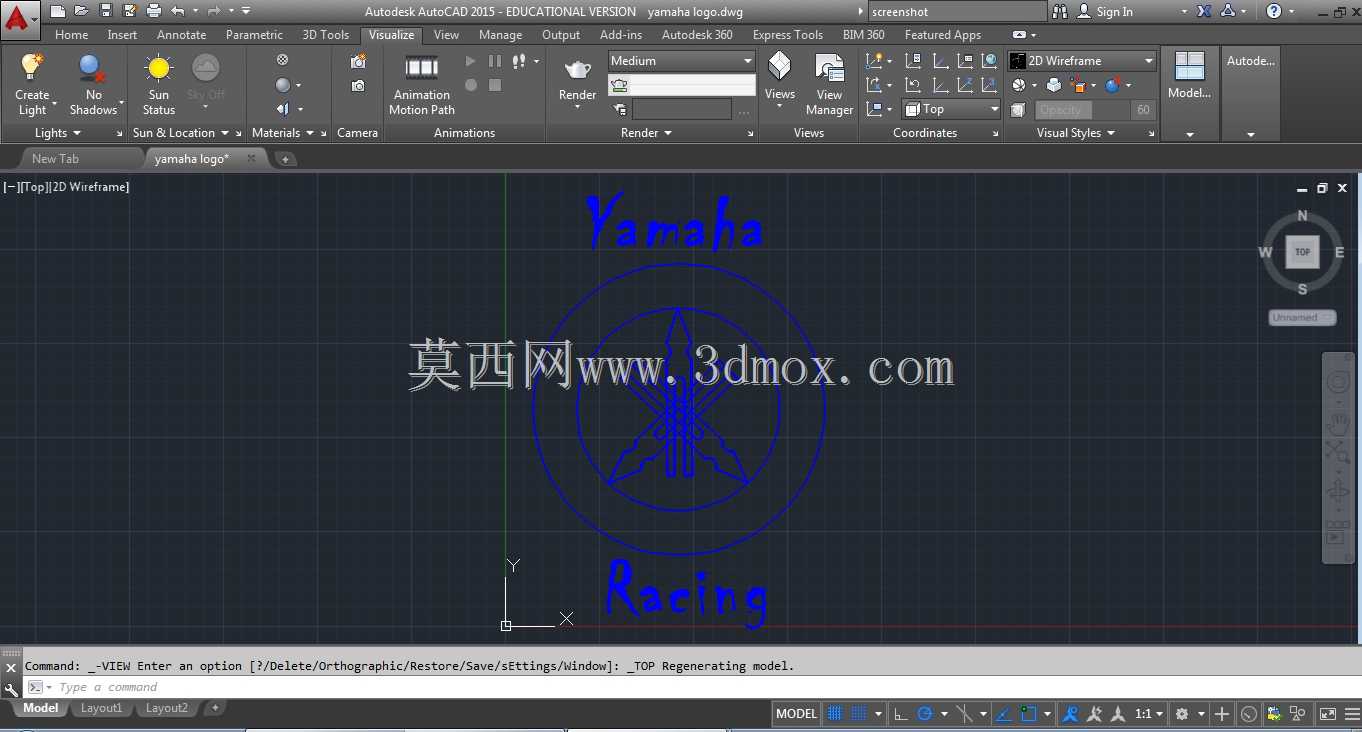Screen dimensions: 1362x732
Task: Open the View Manager
Action: [829, 85]
